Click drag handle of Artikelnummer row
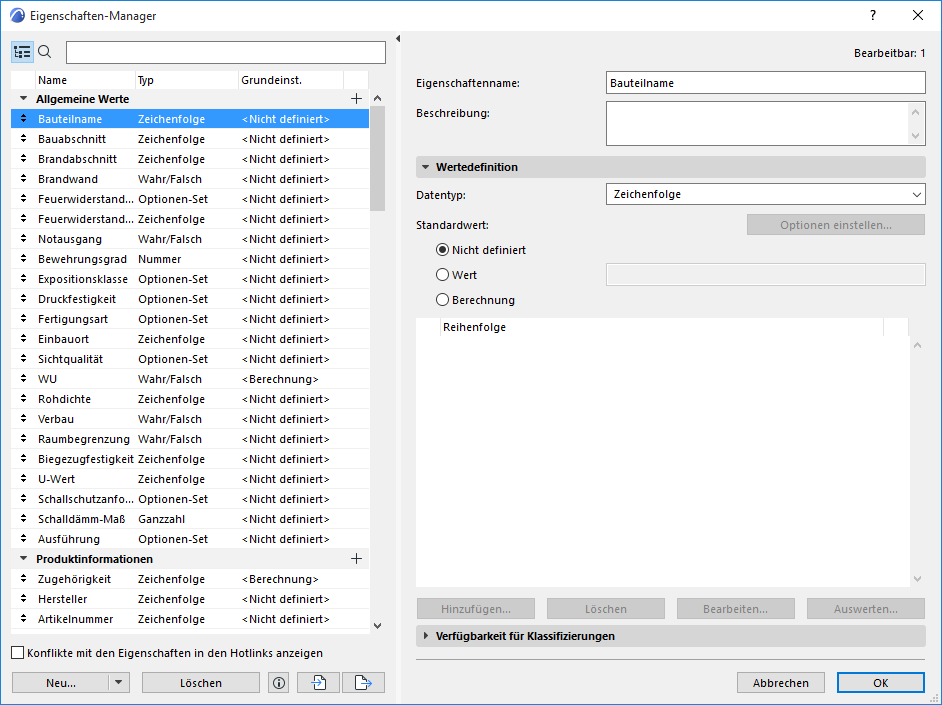Image resolution: width=942 pixels, height=705 pixels. coord(23,619)
